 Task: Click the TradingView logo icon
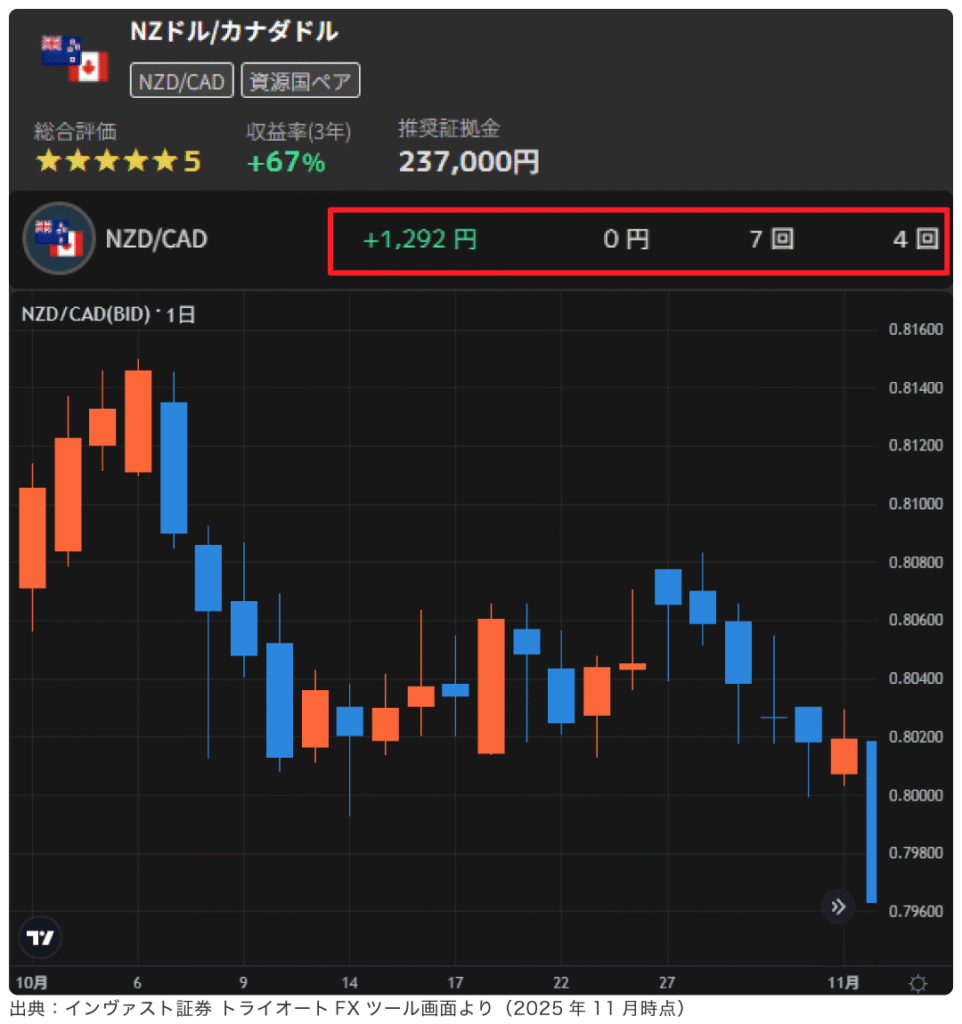(41, 937)
